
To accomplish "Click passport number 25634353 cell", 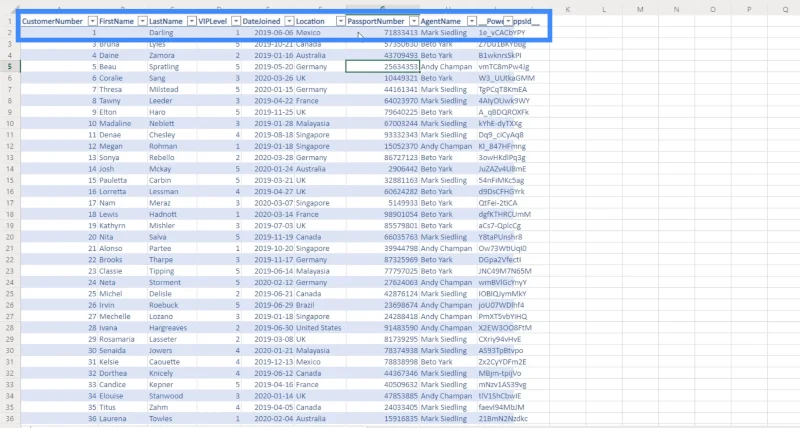I will point(383,66).
